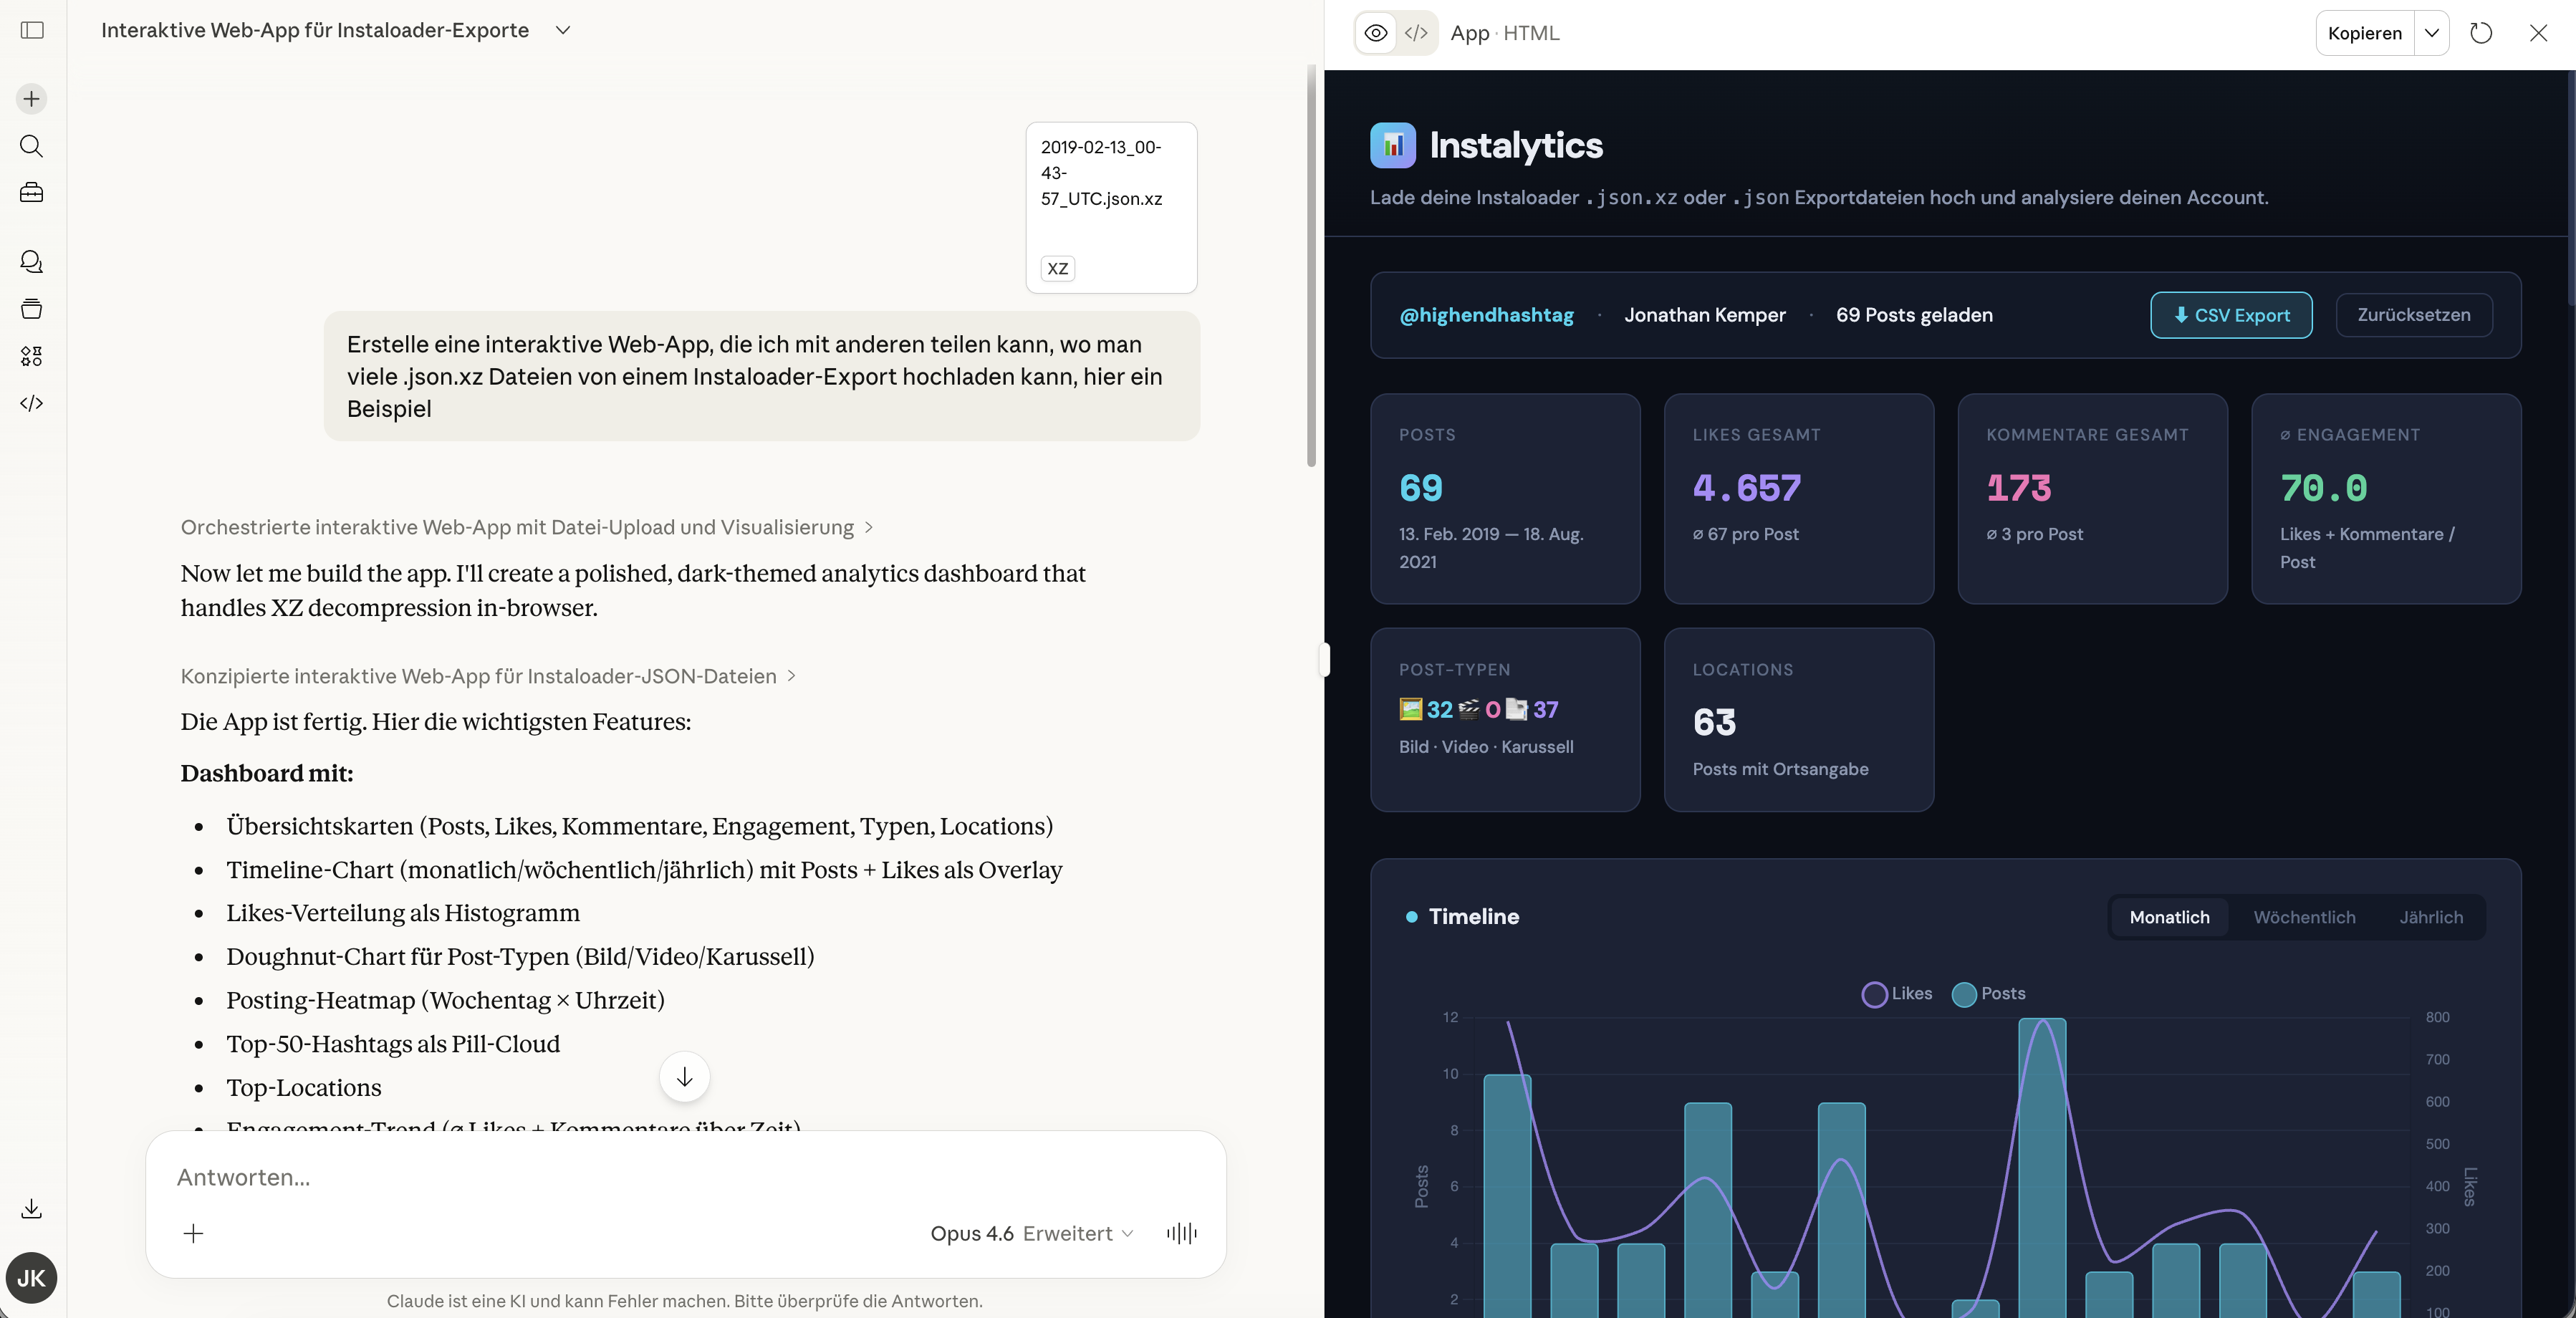This screenshot has width=2576, height=1318.
Task: Select the Jährlich timeline tab
Action: coord(2431,917)
